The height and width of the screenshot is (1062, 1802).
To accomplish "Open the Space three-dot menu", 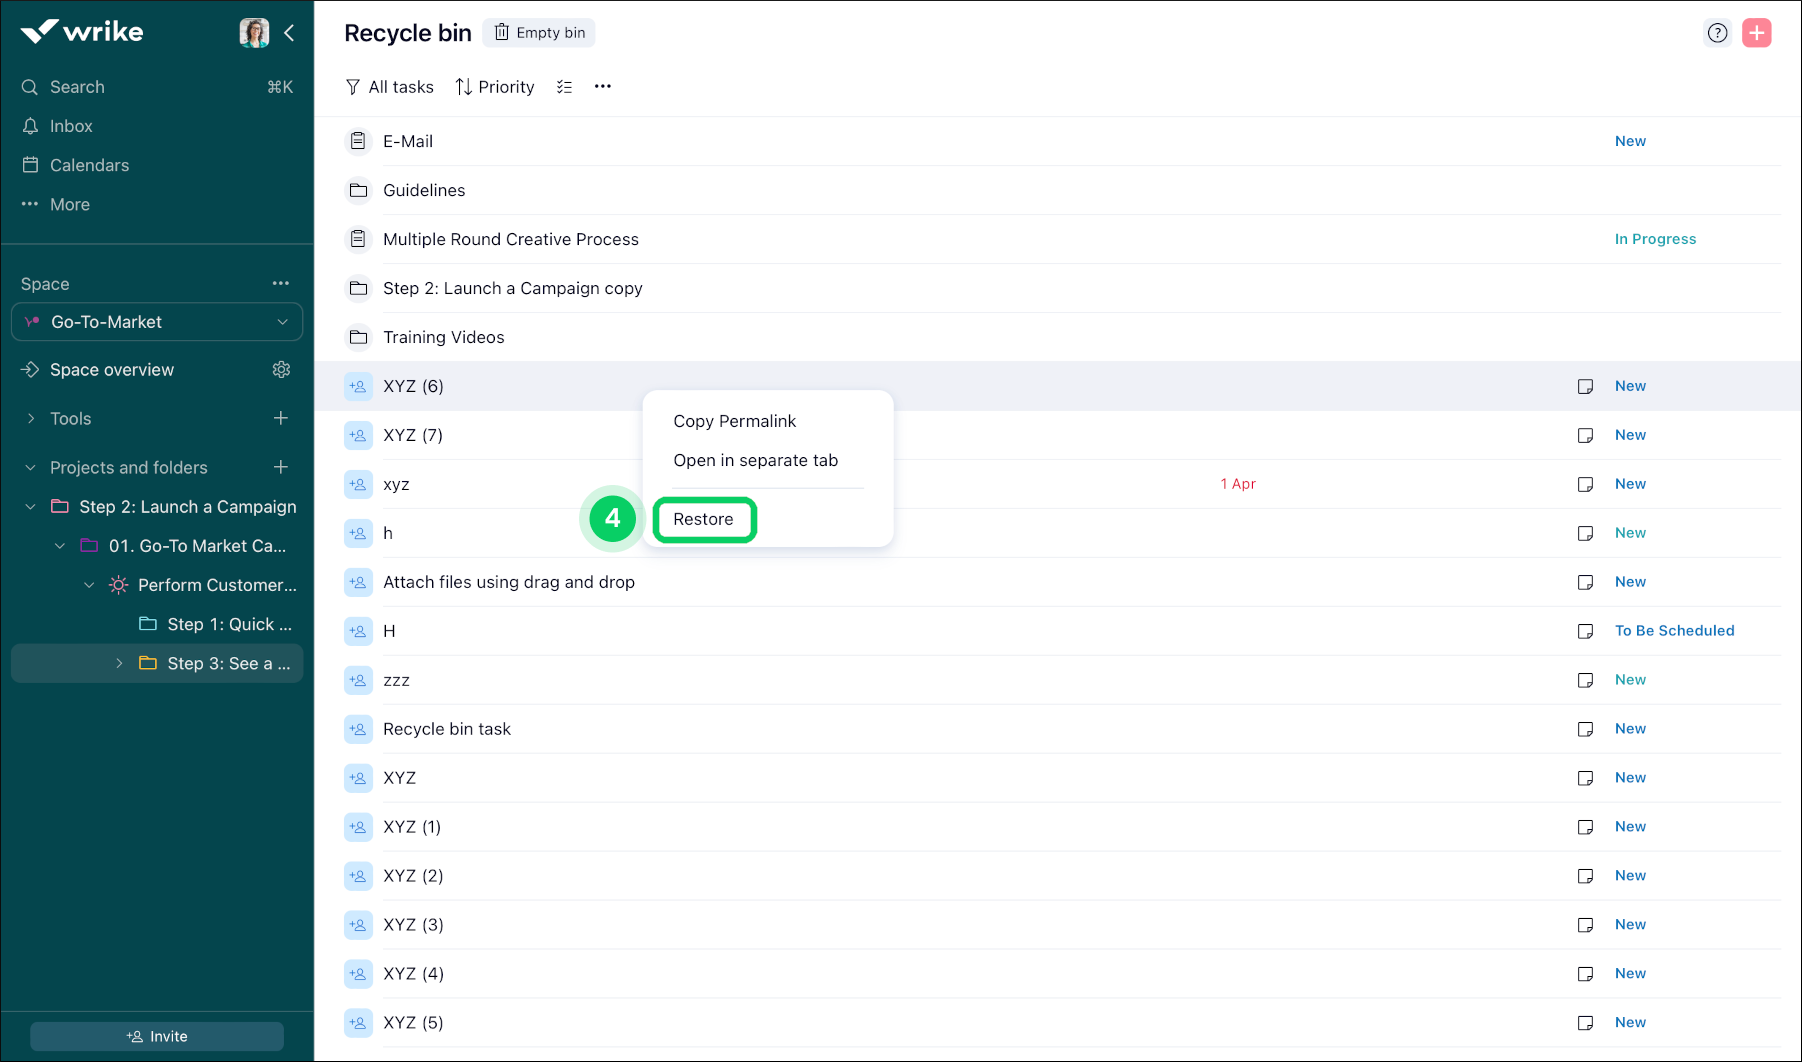I will click(281, 284).
